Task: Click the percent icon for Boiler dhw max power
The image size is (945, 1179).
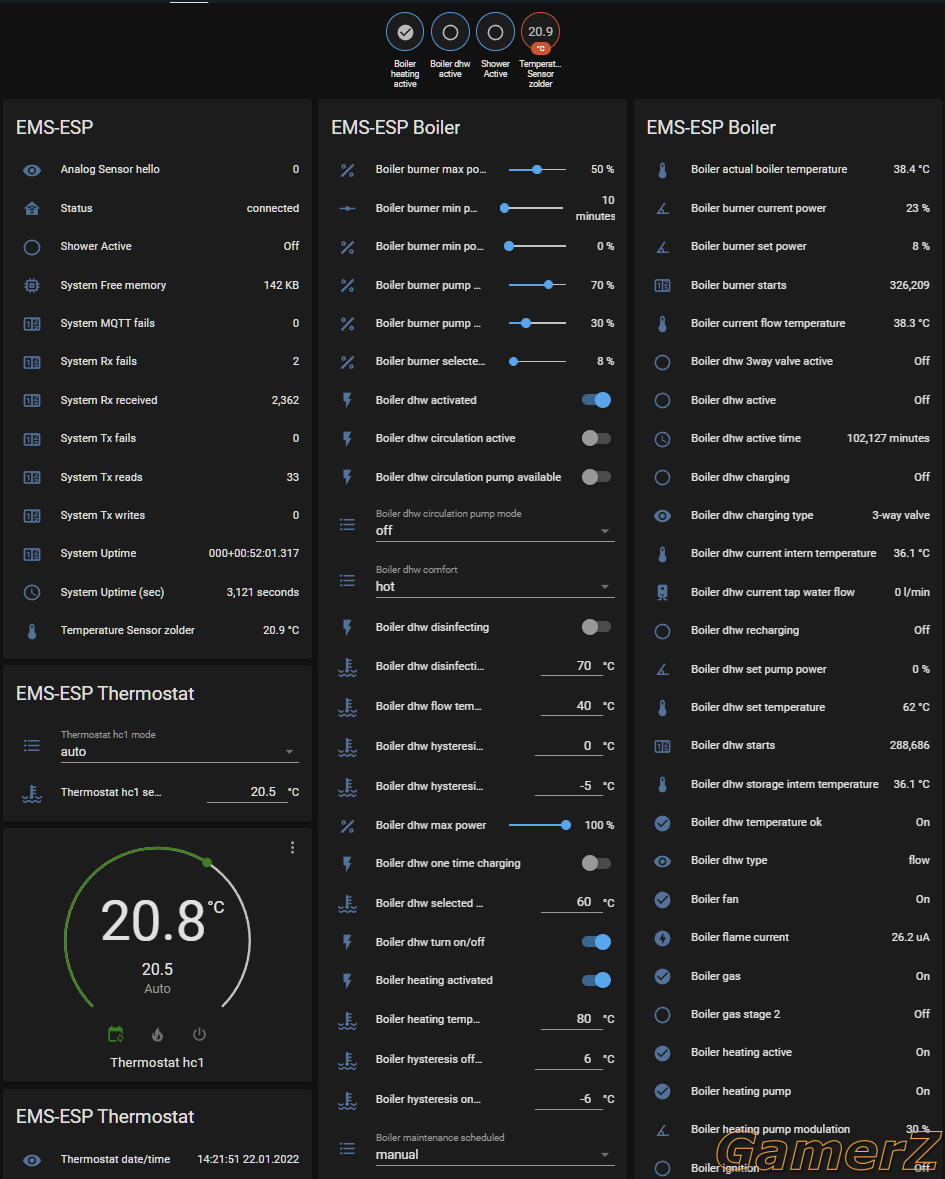Action: coord(347,826)
